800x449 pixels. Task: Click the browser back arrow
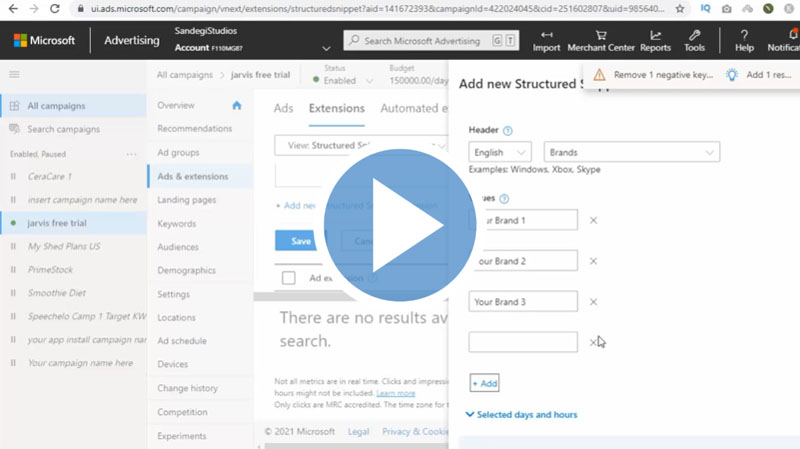(13, 9)
